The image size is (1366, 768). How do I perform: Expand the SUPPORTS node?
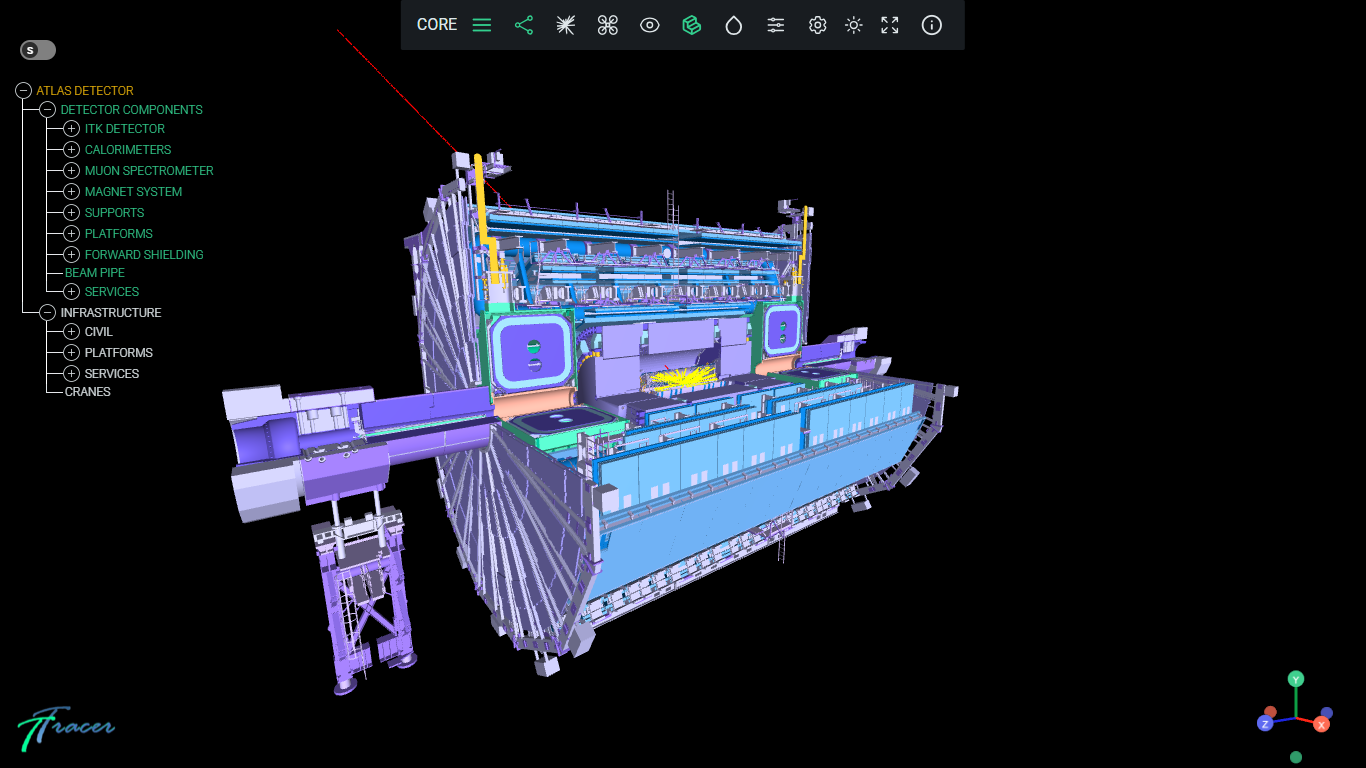point(71,213)
